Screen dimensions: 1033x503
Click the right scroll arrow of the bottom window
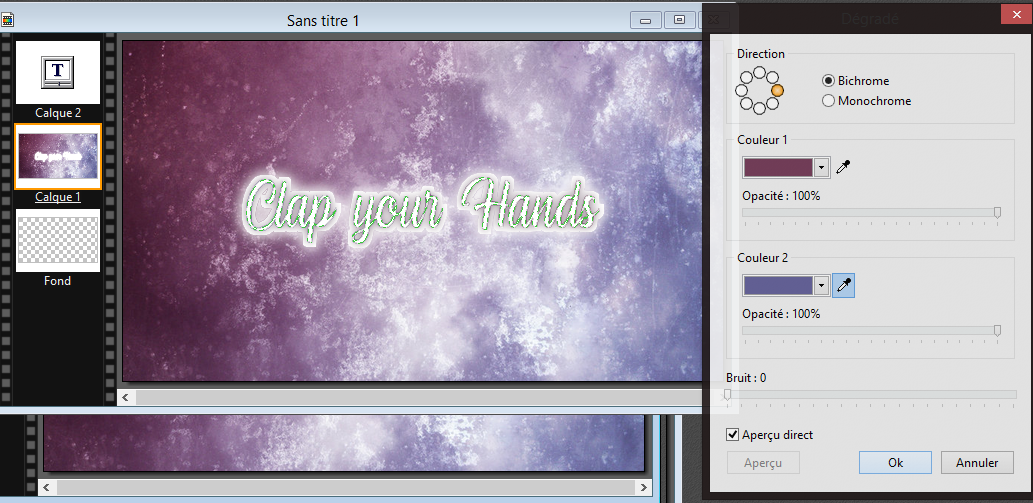644,488
